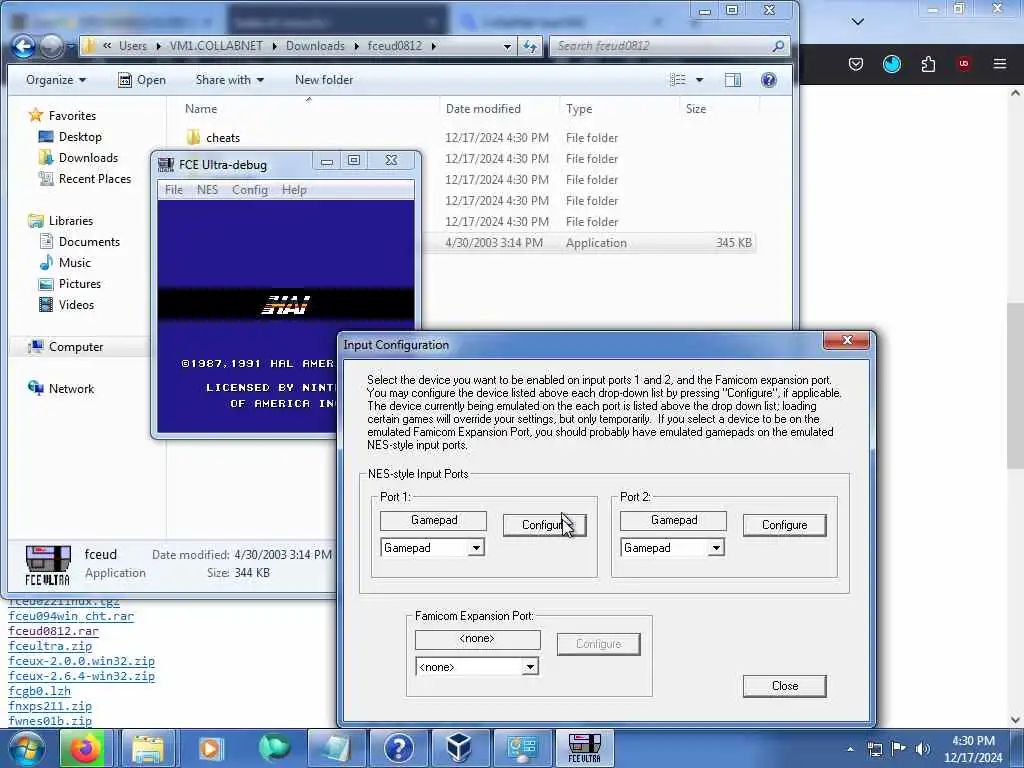Click VirtualBox cube icon in taskbar

pyautogui.click(x=459, y=748)
